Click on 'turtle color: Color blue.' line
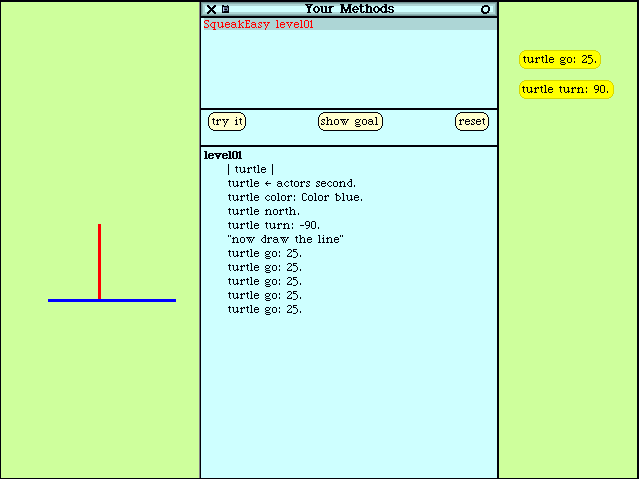Image resolution: width=639 pixels, height=479 pixels. pos(294,197)
